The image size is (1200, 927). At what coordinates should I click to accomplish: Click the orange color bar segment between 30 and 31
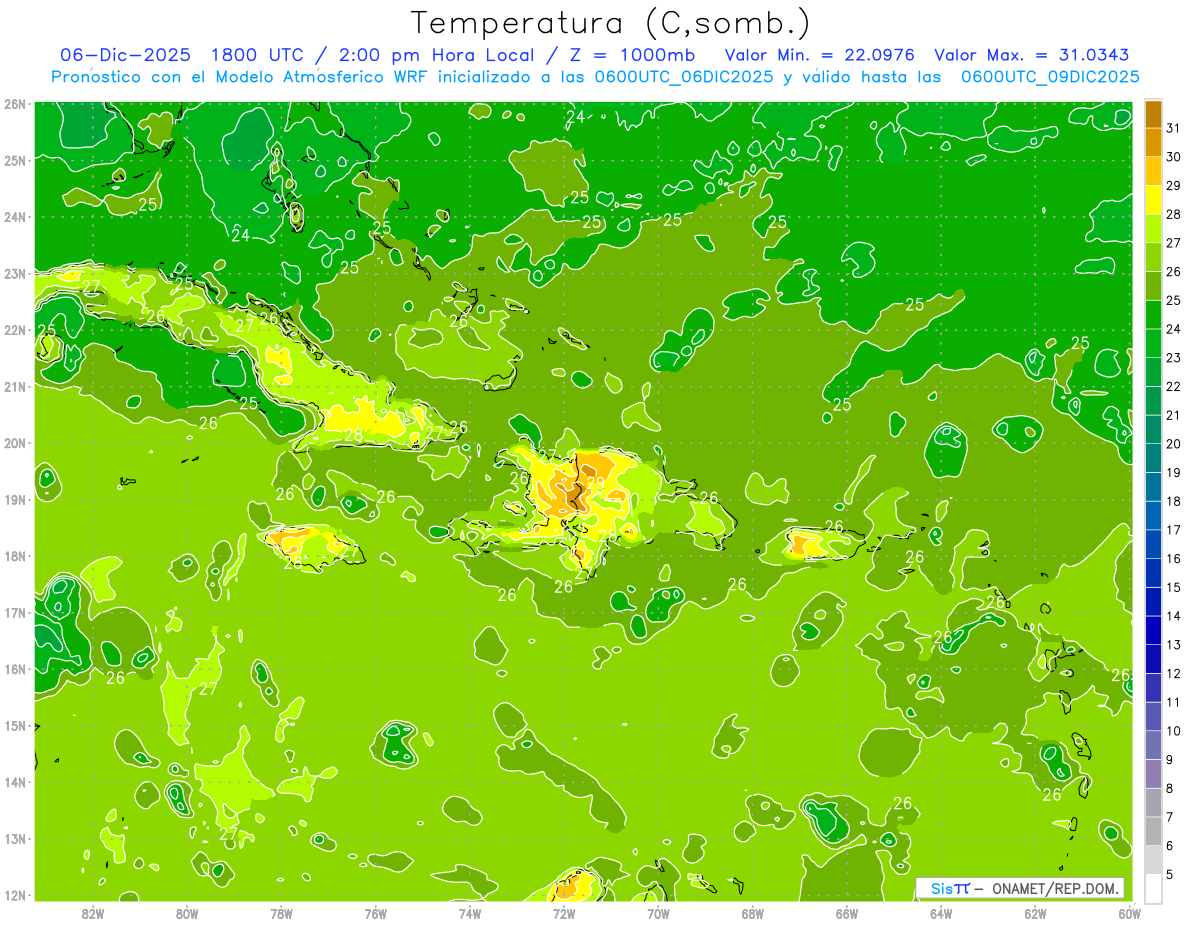point(1153,143)
